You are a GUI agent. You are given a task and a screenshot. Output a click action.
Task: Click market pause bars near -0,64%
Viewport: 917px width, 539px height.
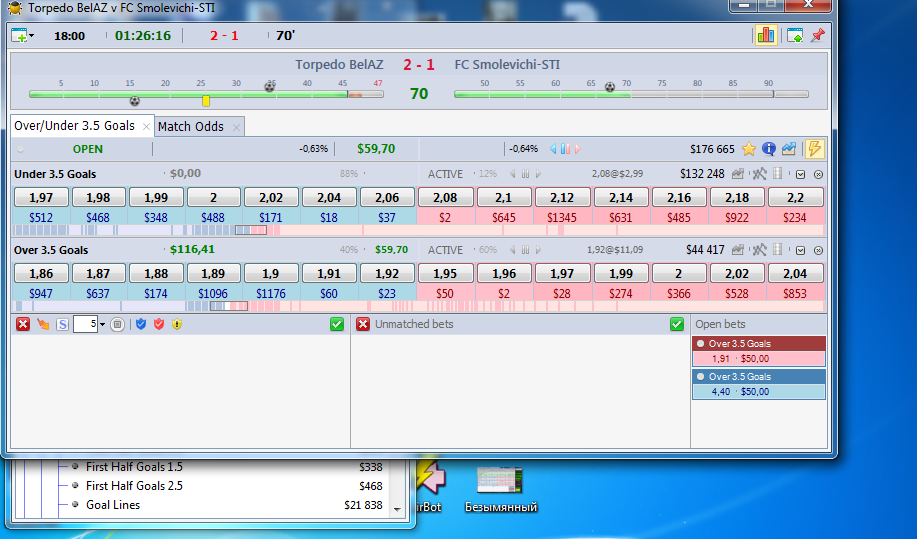tap(565, 149)
